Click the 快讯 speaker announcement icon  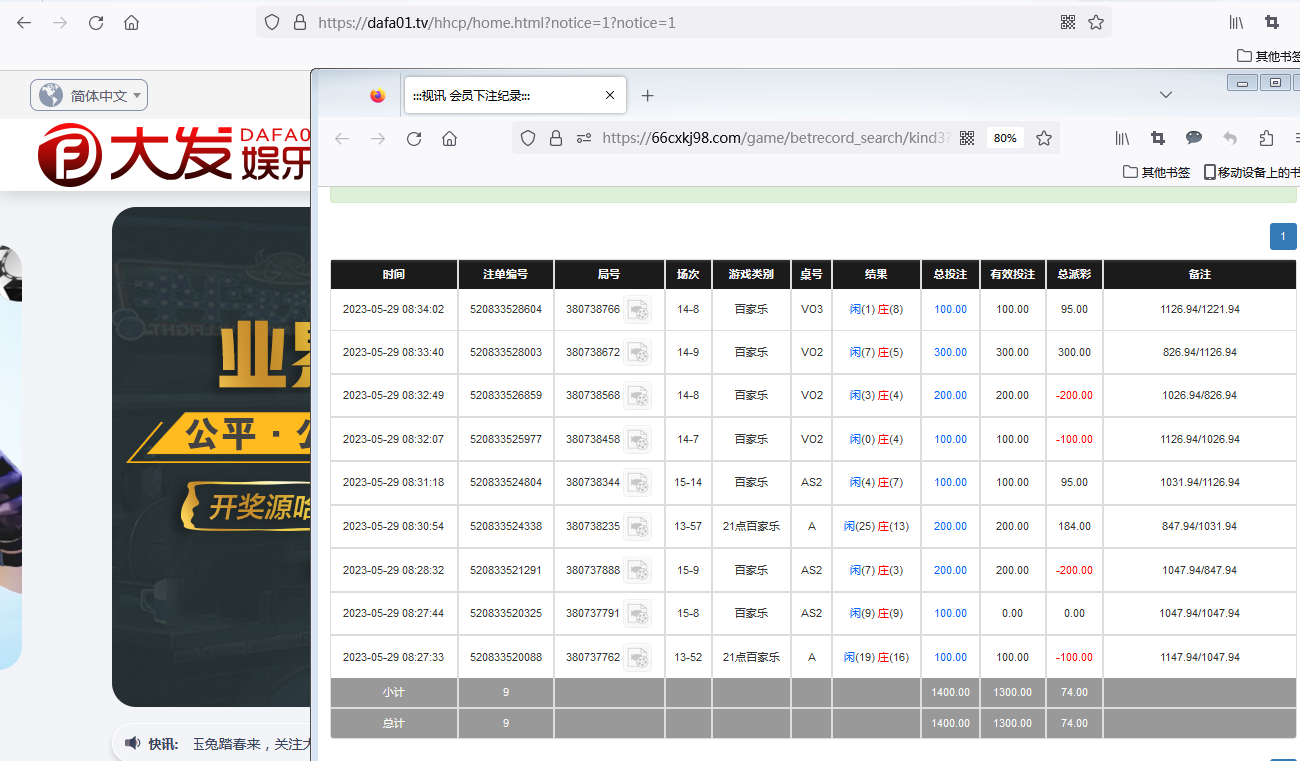pos(132,743)
